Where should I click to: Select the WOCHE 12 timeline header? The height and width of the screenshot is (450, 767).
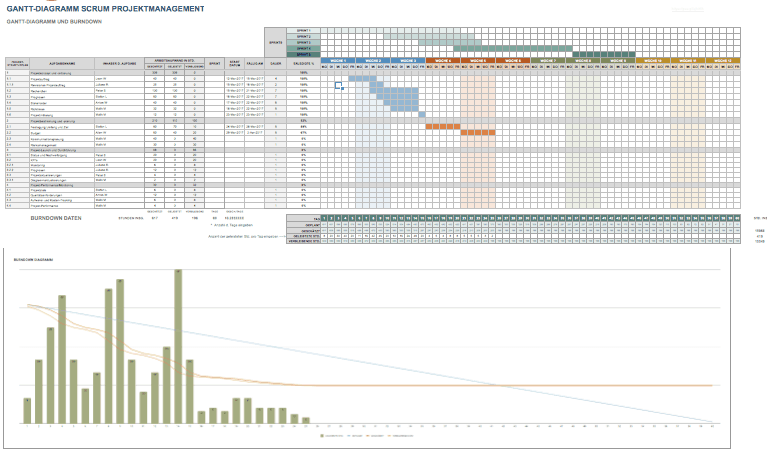(720, 60)
